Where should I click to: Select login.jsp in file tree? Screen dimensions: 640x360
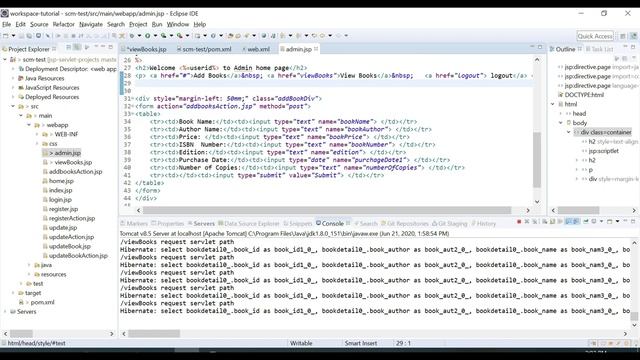click(x=60, y=200)
